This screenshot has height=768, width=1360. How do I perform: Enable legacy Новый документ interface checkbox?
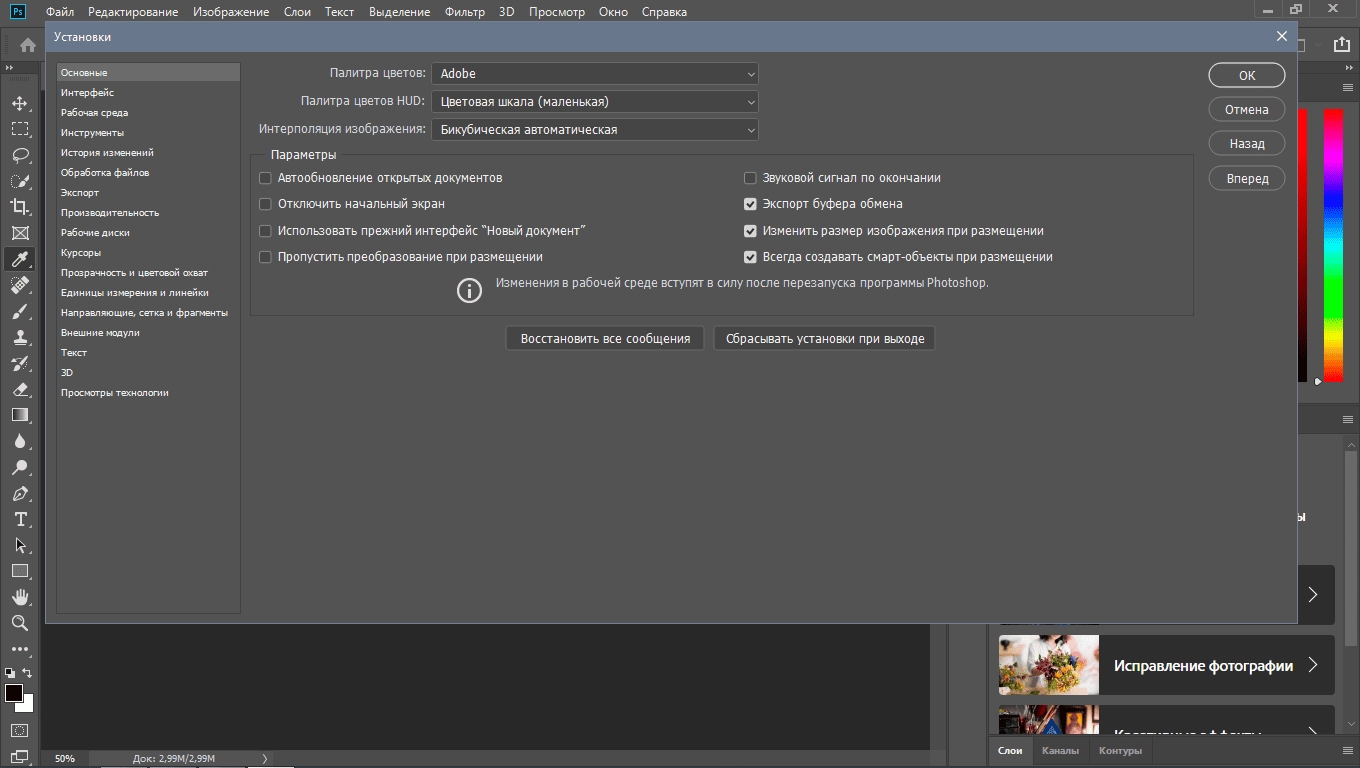[265, 231]
